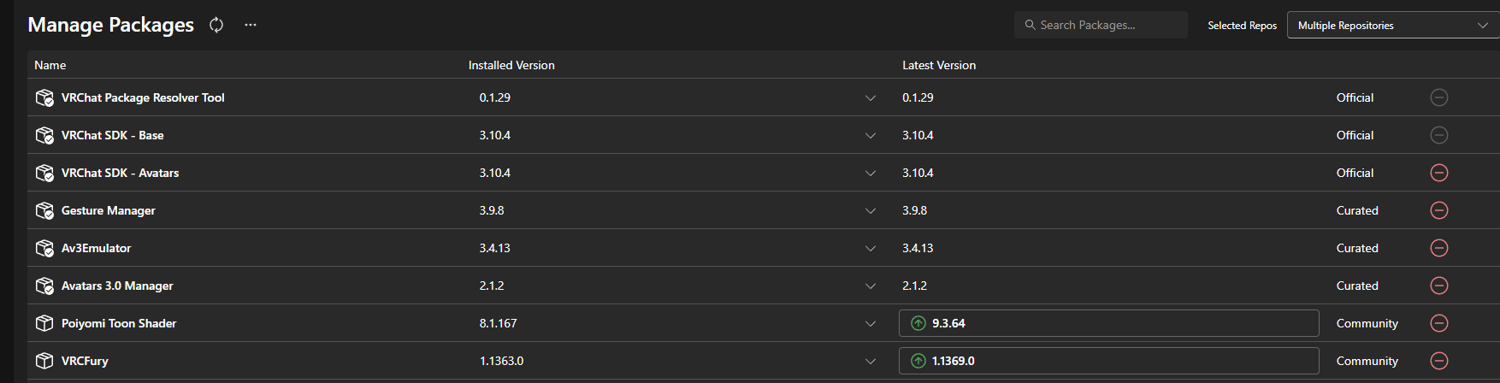The width and height of the screenshot is (1500, 383).
Task: Remove the Poiyomi Toon Shader package
Action: [1439, 323]
